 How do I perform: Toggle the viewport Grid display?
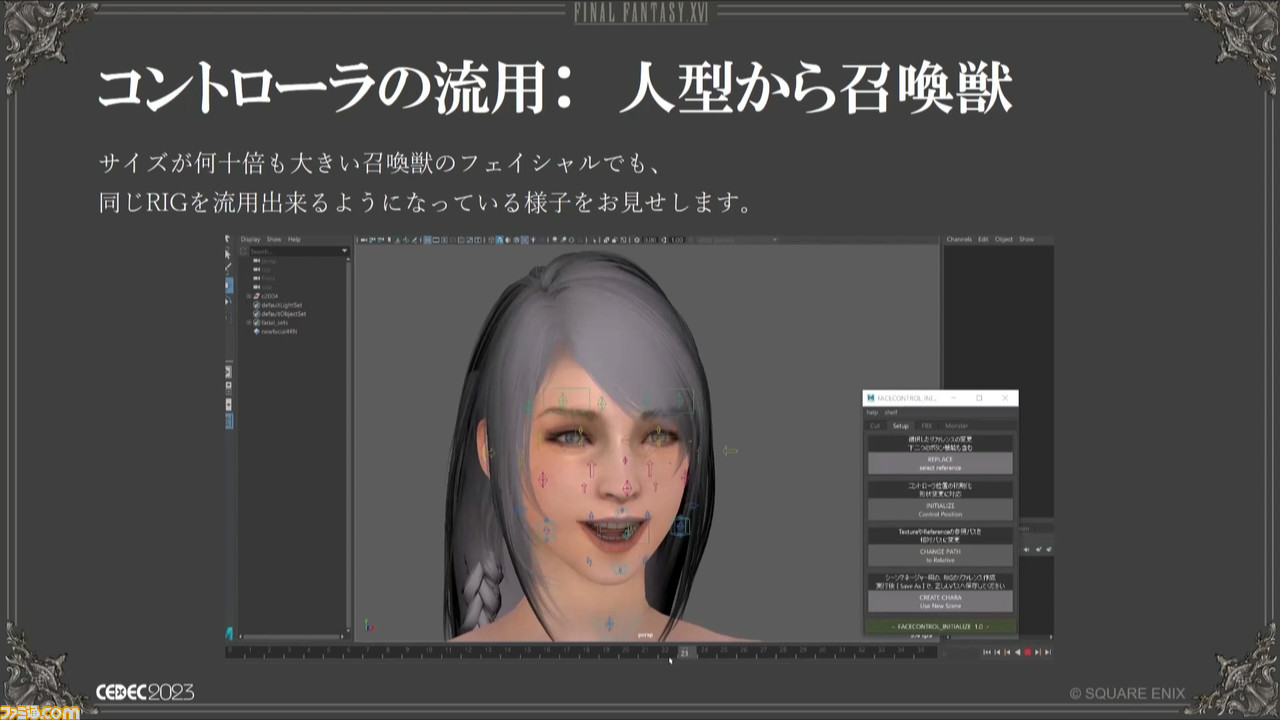point(427,240)
